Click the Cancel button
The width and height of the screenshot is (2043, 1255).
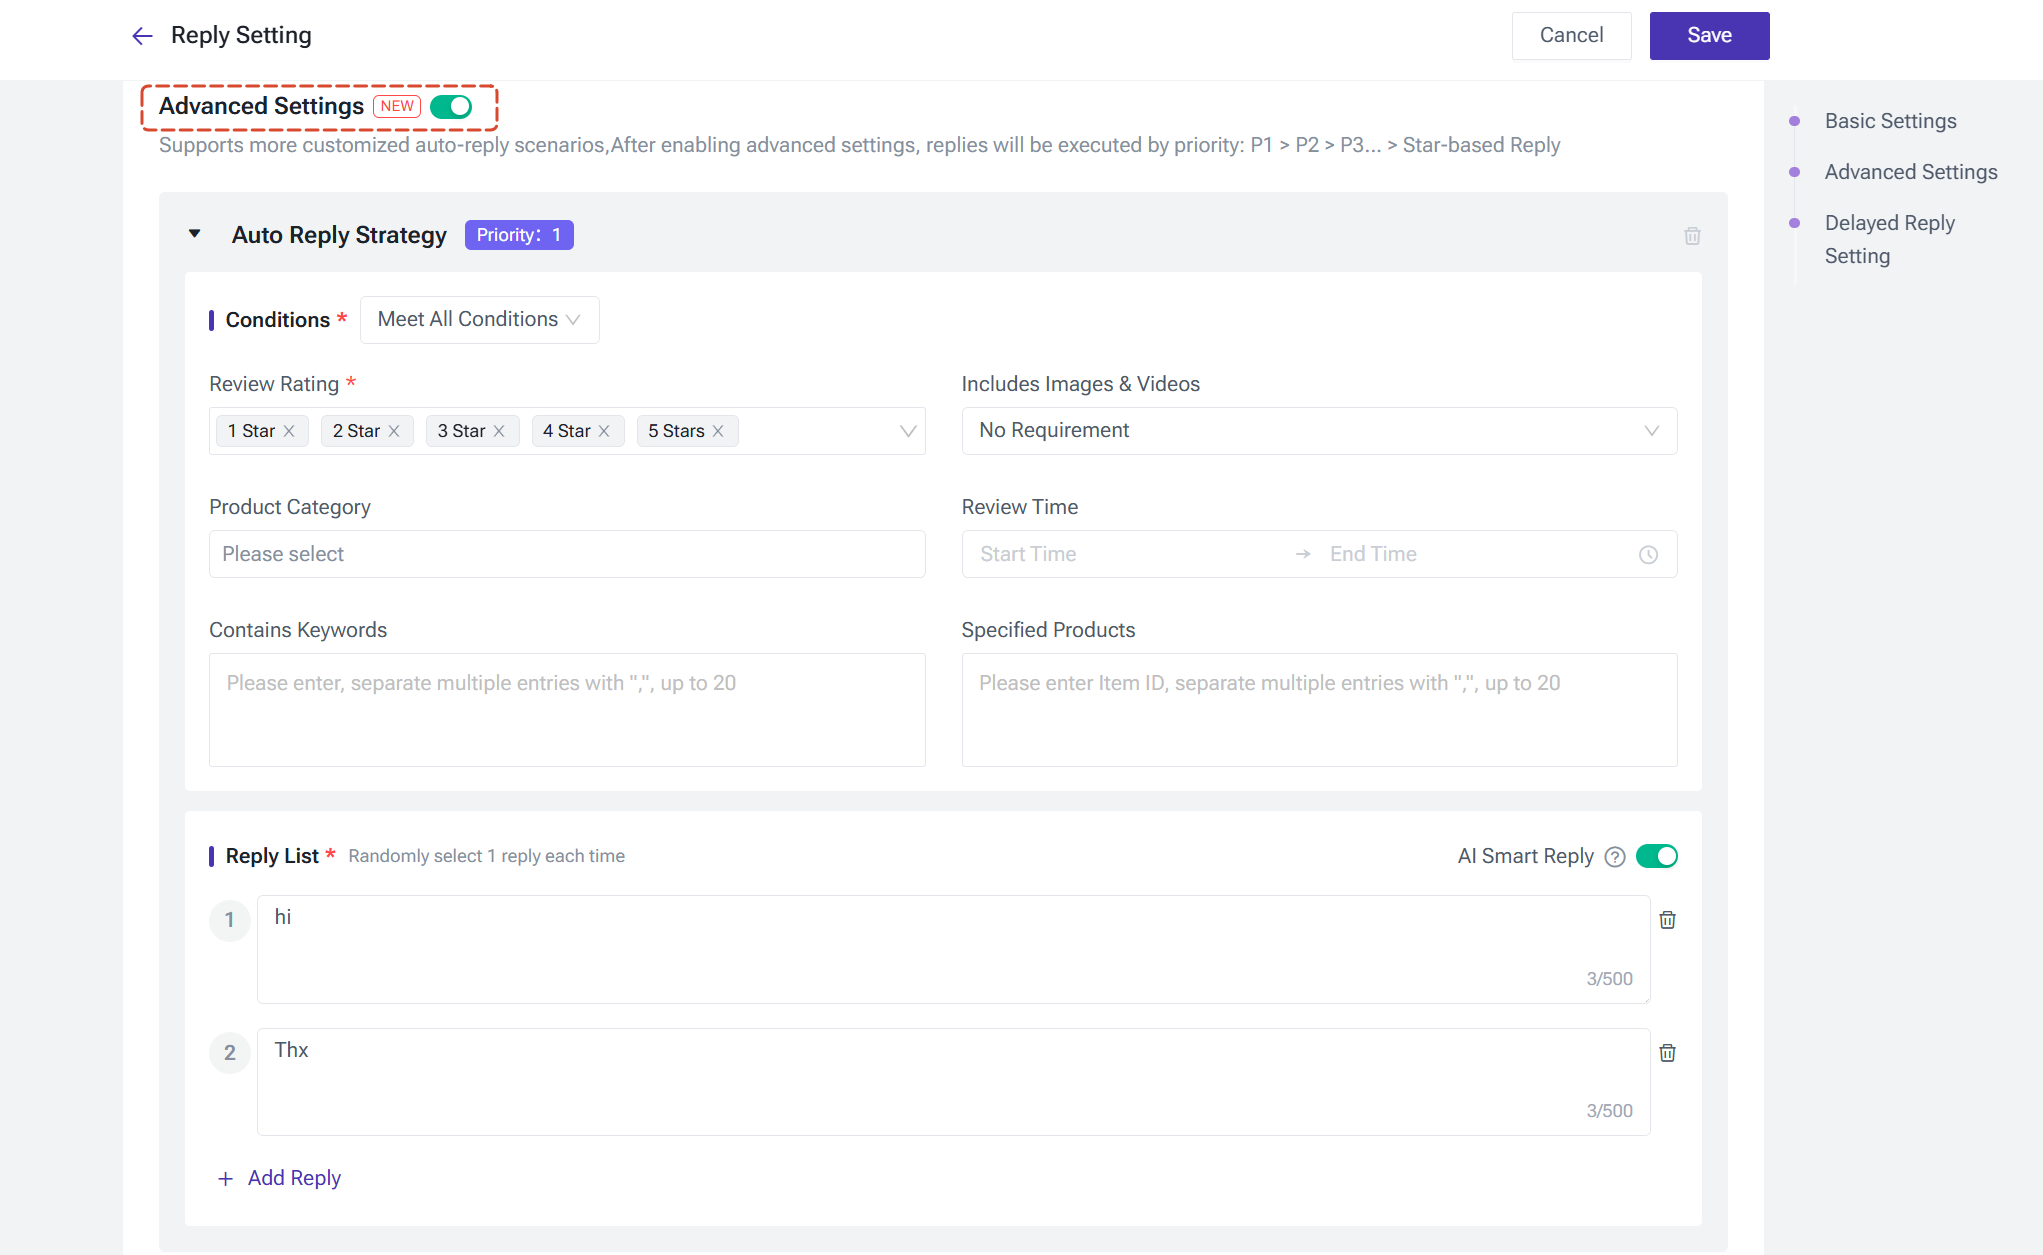1571,36
